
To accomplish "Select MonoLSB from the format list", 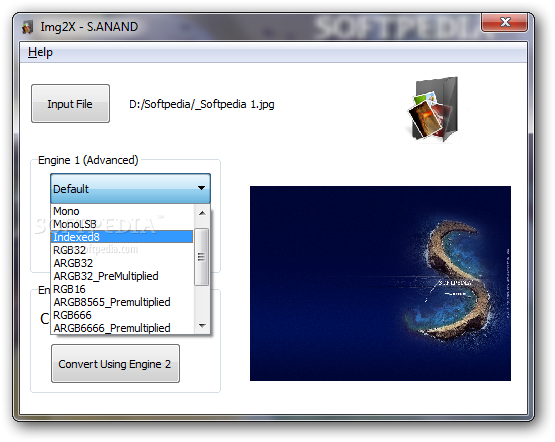I will (x=122, y=224).
